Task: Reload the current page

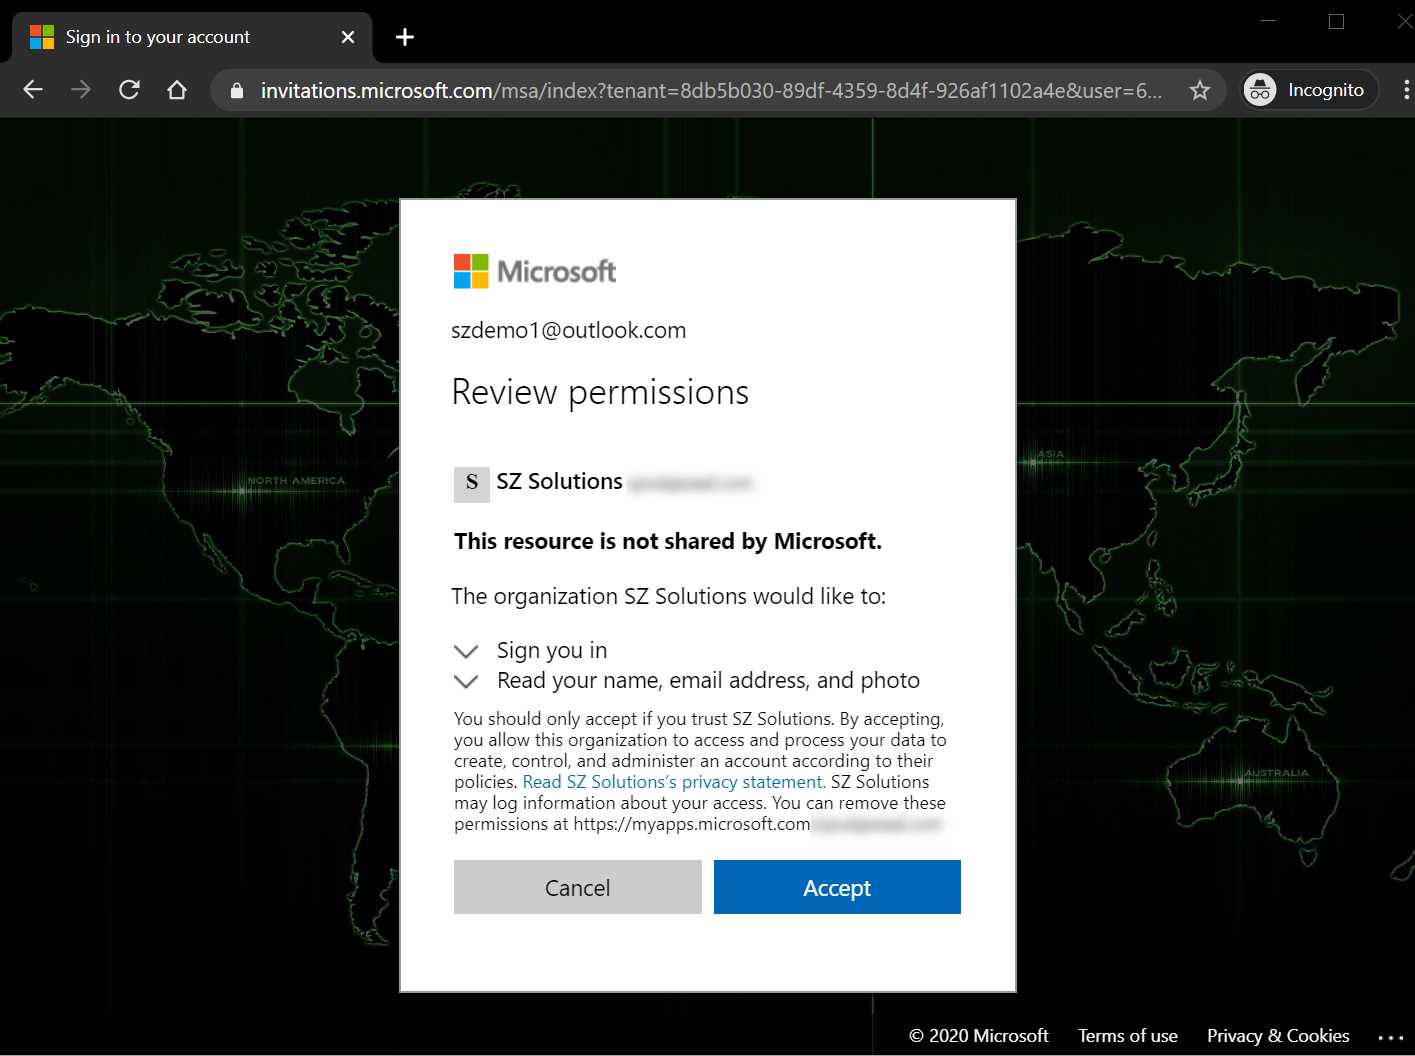Action: point(128,89)
